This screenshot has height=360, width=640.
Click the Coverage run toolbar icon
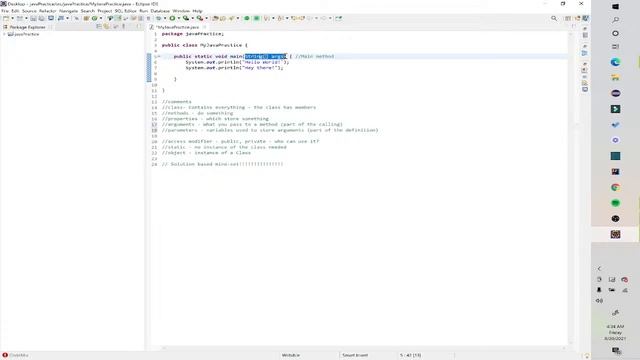point(186,18)
